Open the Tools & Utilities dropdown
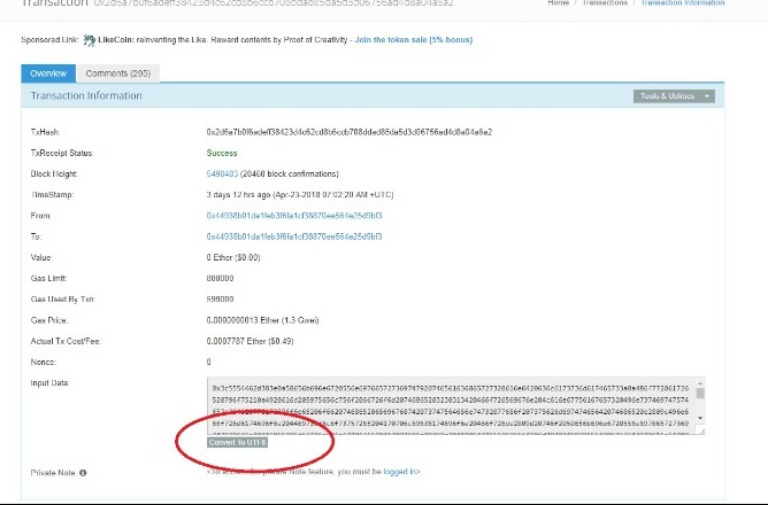Image resolution: width=768 pixels, height=505 pixels. tap(673, 96)
